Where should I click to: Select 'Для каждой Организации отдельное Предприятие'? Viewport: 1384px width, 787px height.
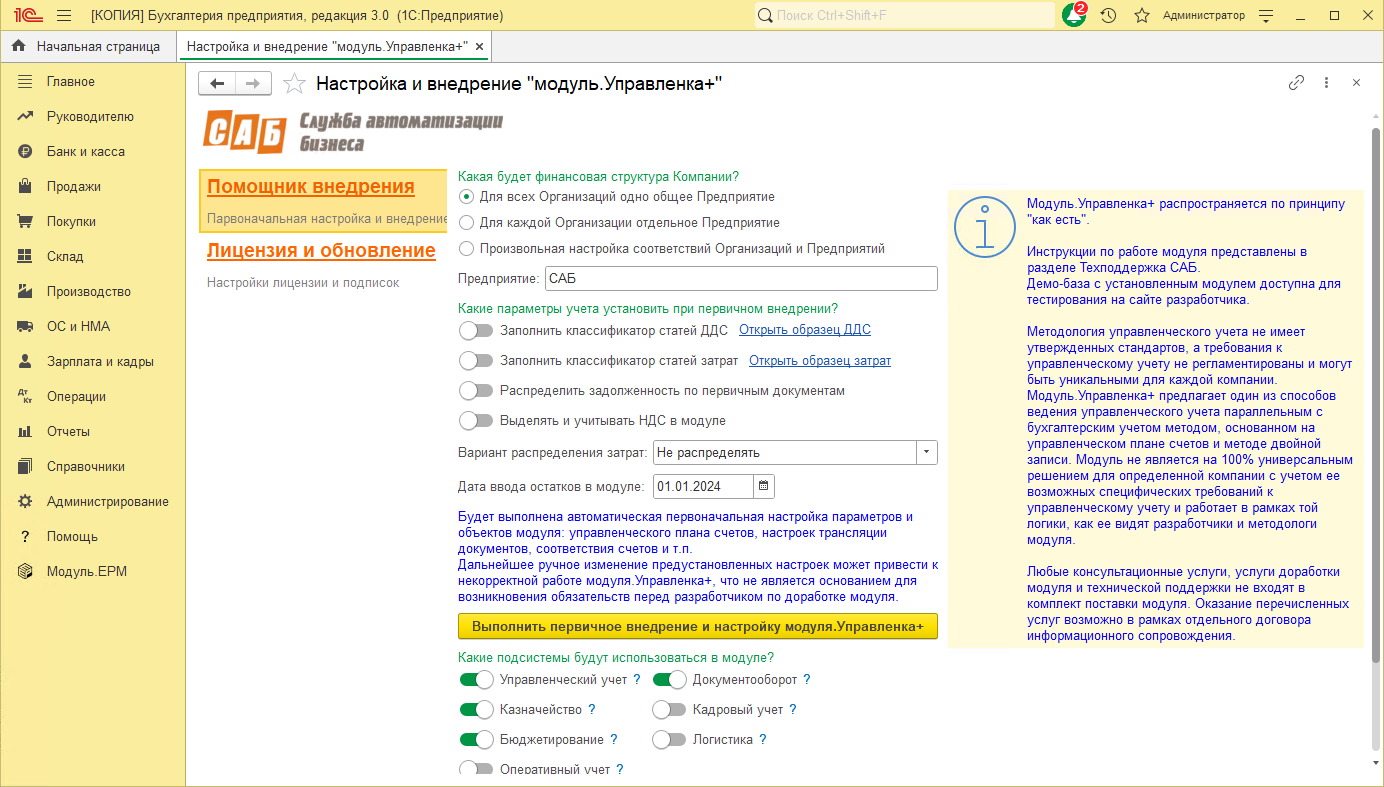[x=466, y=223]
